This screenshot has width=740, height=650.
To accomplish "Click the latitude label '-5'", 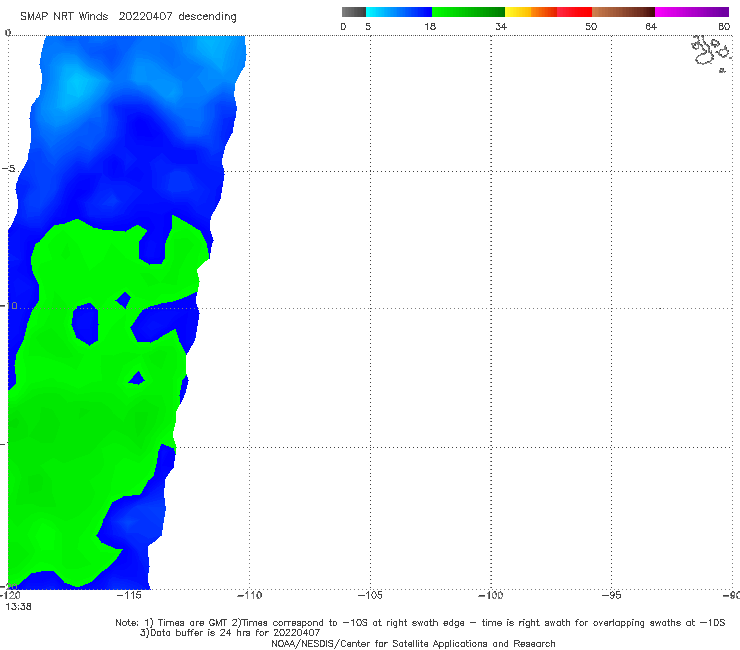I will 8,169.
